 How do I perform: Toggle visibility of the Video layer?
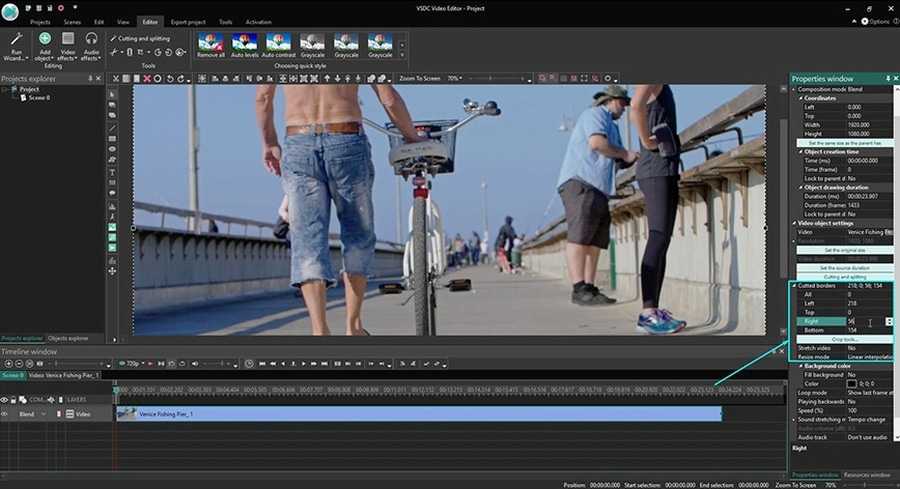pyautogui.click(x=5, y=413)
